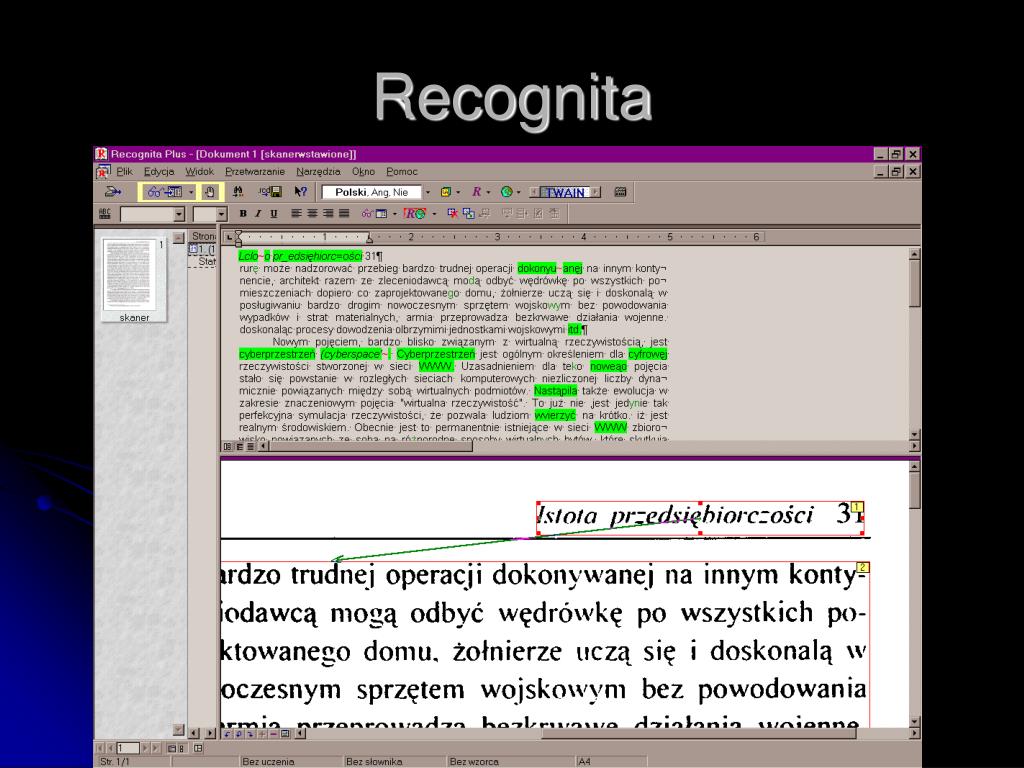
Task: Open the Widok menu
Action: pyautogui.click(x=199, y=172)
